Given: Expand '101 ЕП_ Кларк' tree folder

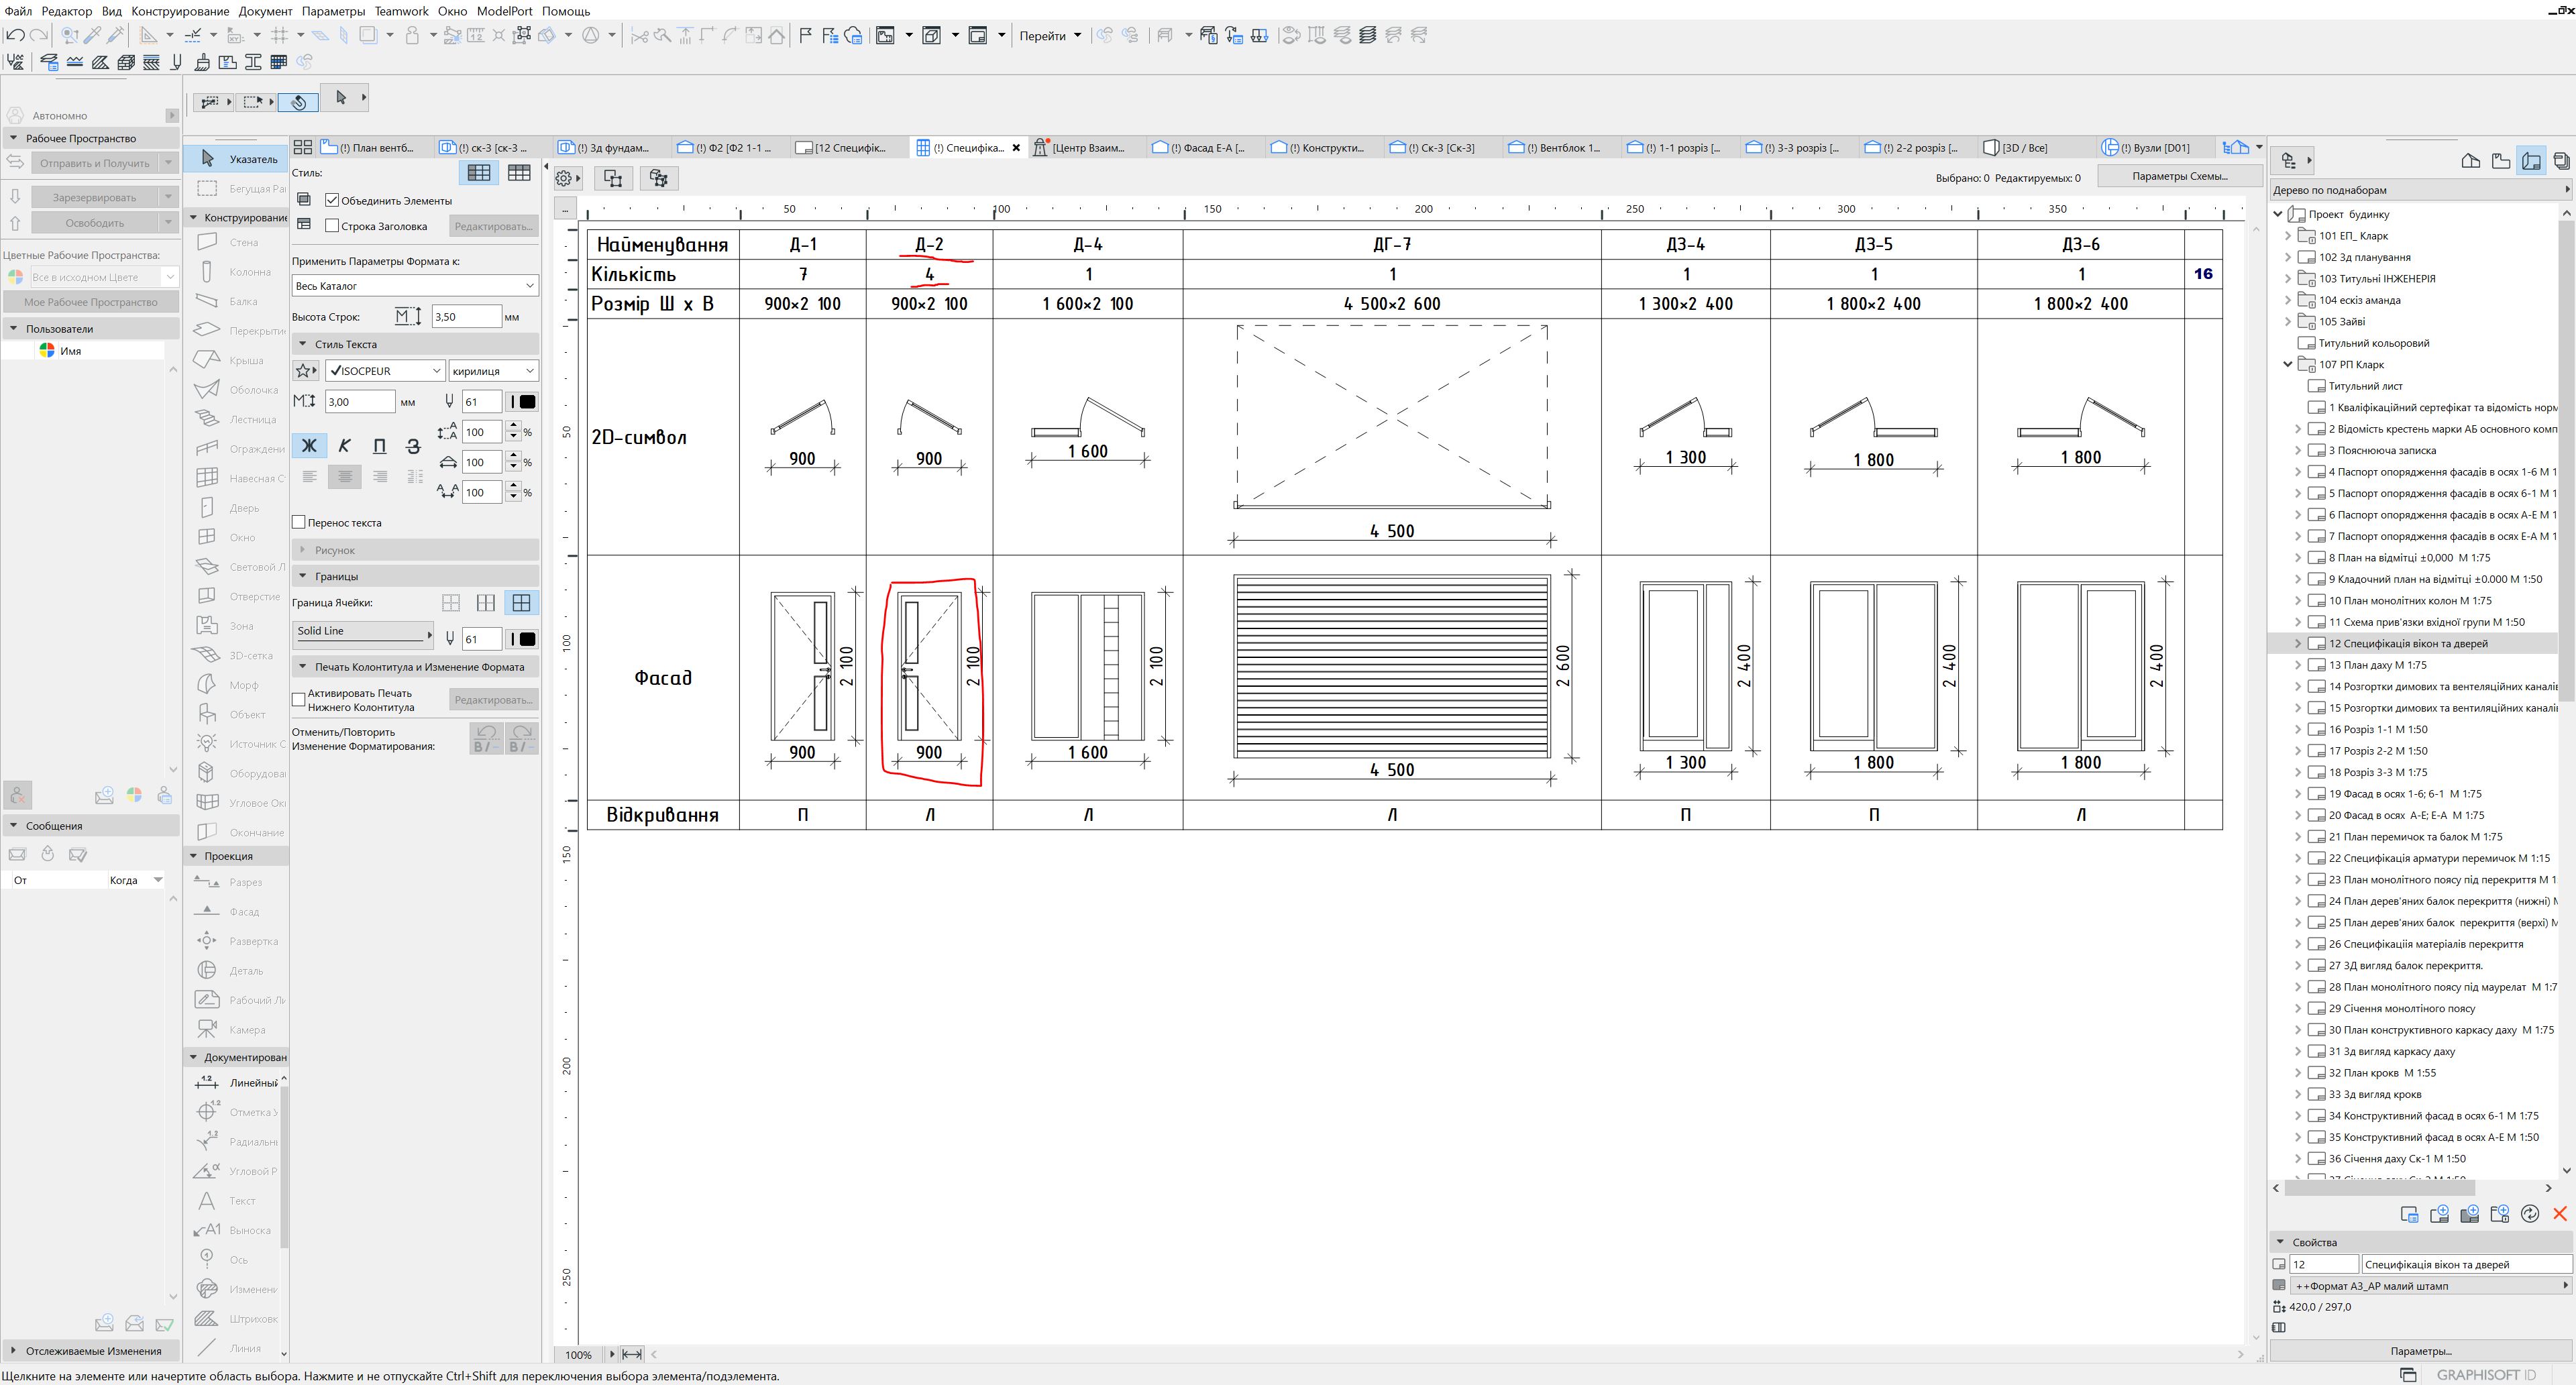Looking at the screenshot, I should [x=2288, y=236].
